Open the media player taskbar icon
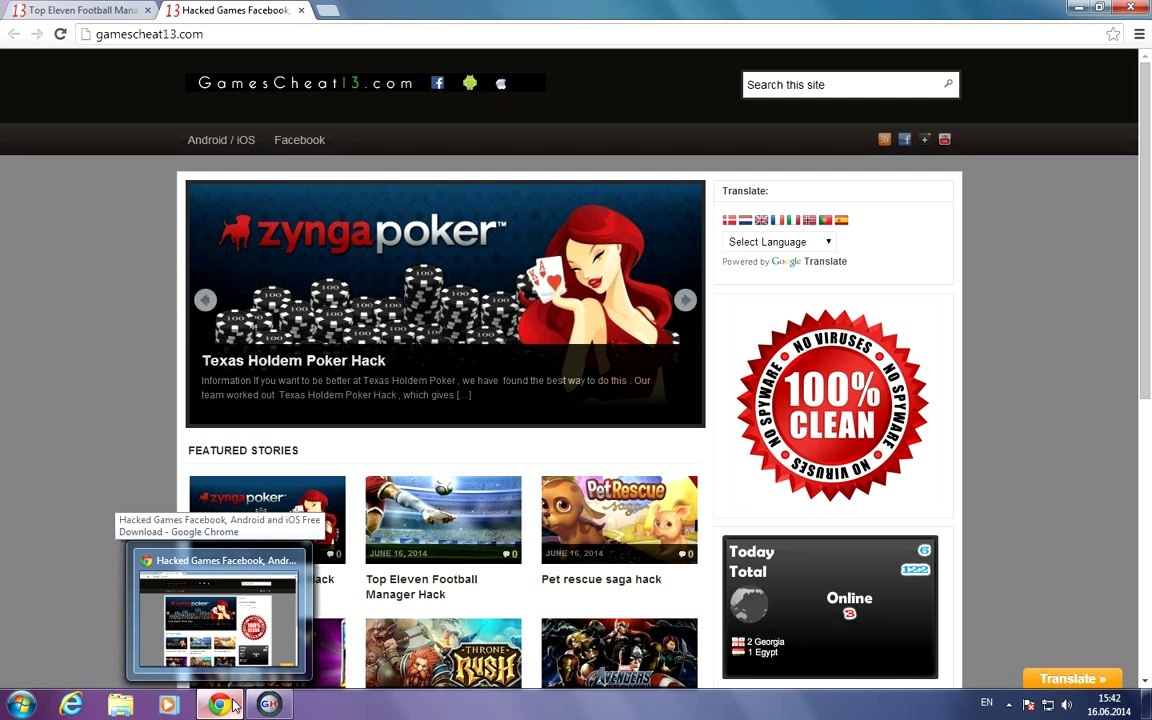1152x720 pixels. click(x=169, y=705)
